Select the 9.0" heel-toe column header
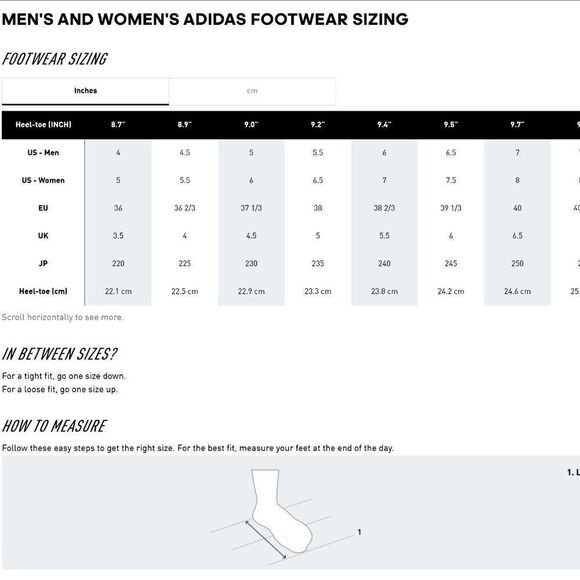Image resolution: width=580 pixels, height=580 pixels. coord(251,125)
